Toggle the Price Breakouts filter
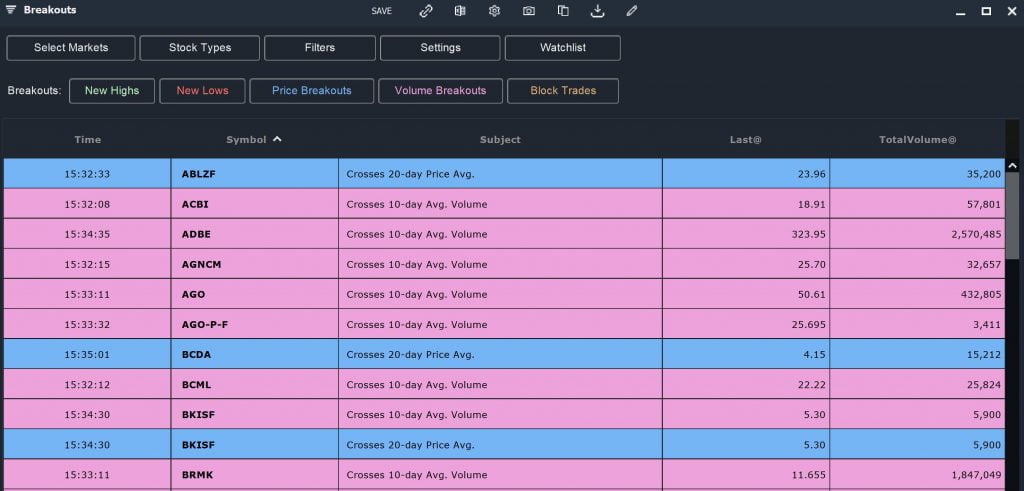Screen dimensions: 1024x491 coord(312,91)
